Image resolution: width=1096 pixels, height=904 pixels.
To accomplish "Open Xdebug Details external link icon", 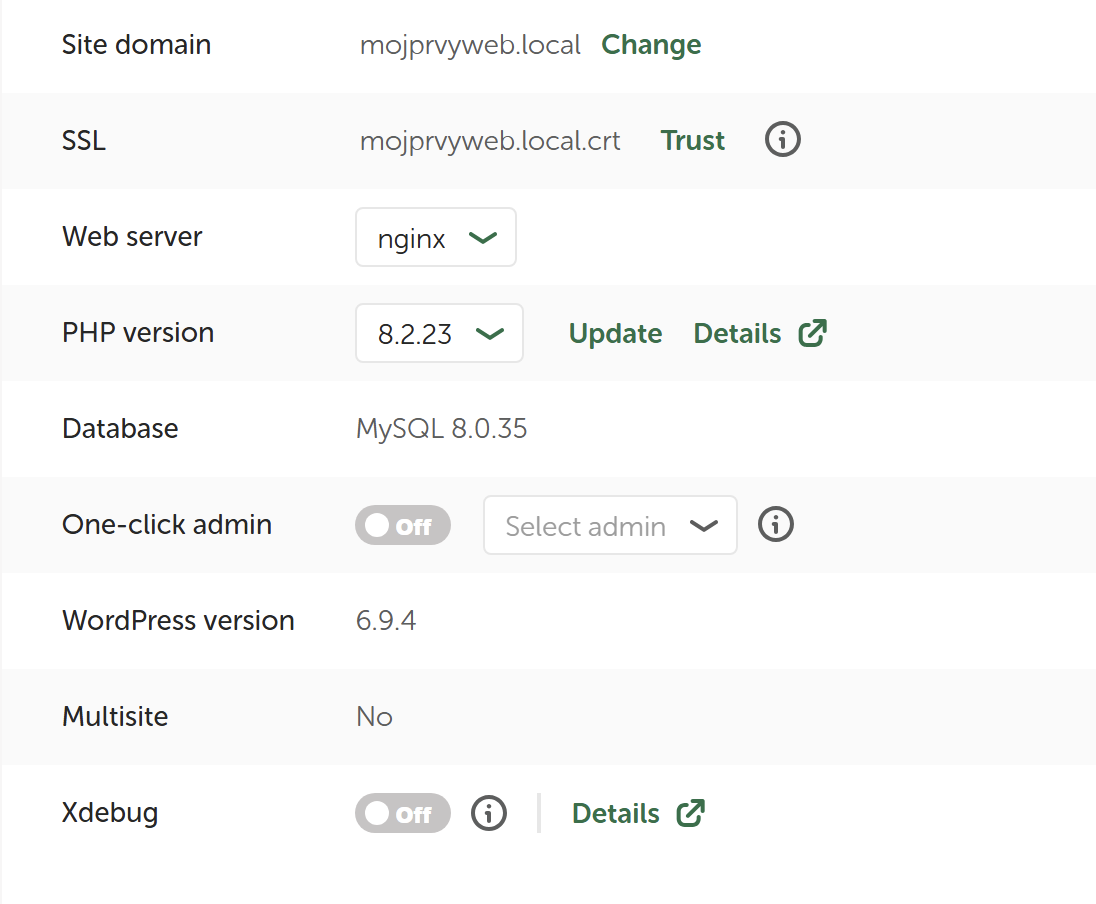I will pyautogui.click(x=691, y=813).
